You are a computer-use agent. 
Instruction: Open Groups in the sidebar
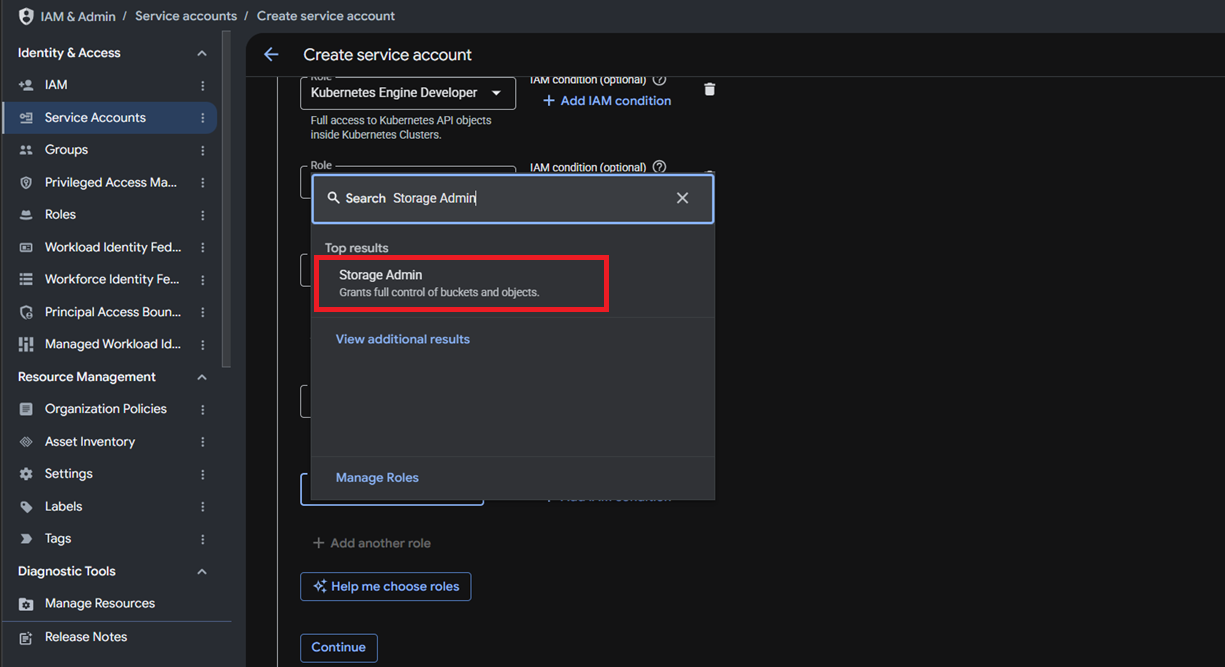(x=66, y=150)
